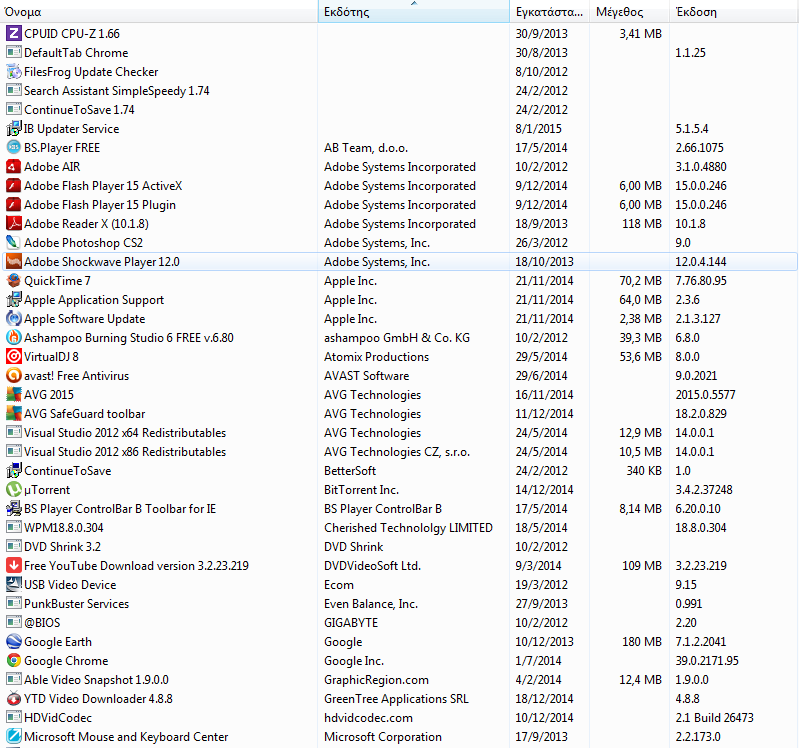Click the Google Earth icon

(x=14, y=642)
